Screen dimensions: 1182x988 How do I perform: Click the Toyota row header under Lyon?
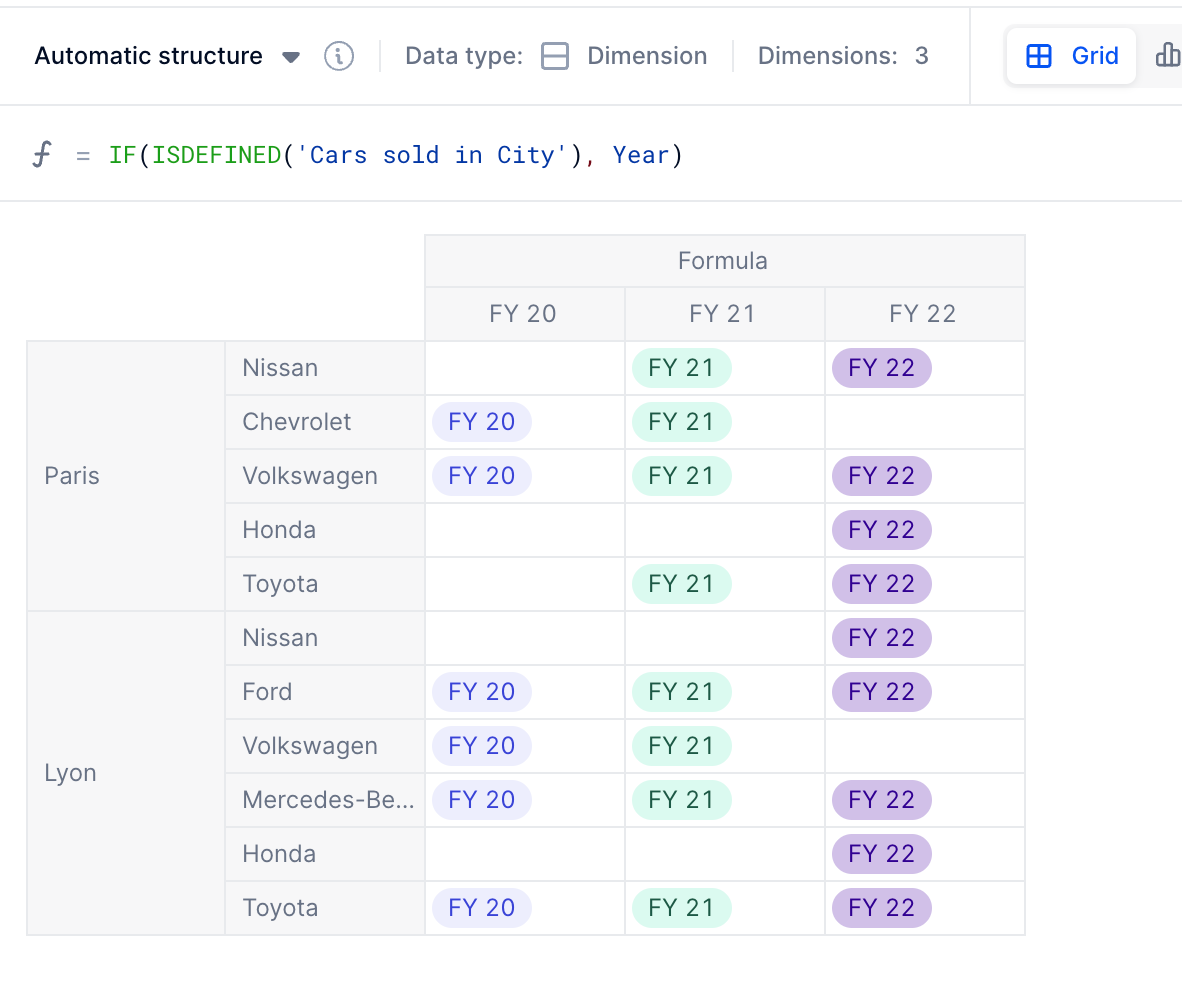click(325, 908)
